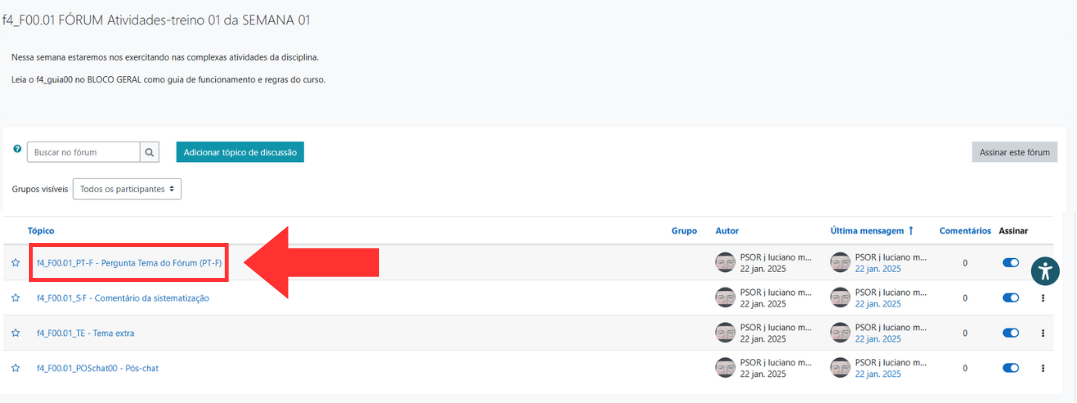Open the Pergunta Tema do Fórum topic link
This screenshot has height=403, width=1077.
[x=129, y=263]
